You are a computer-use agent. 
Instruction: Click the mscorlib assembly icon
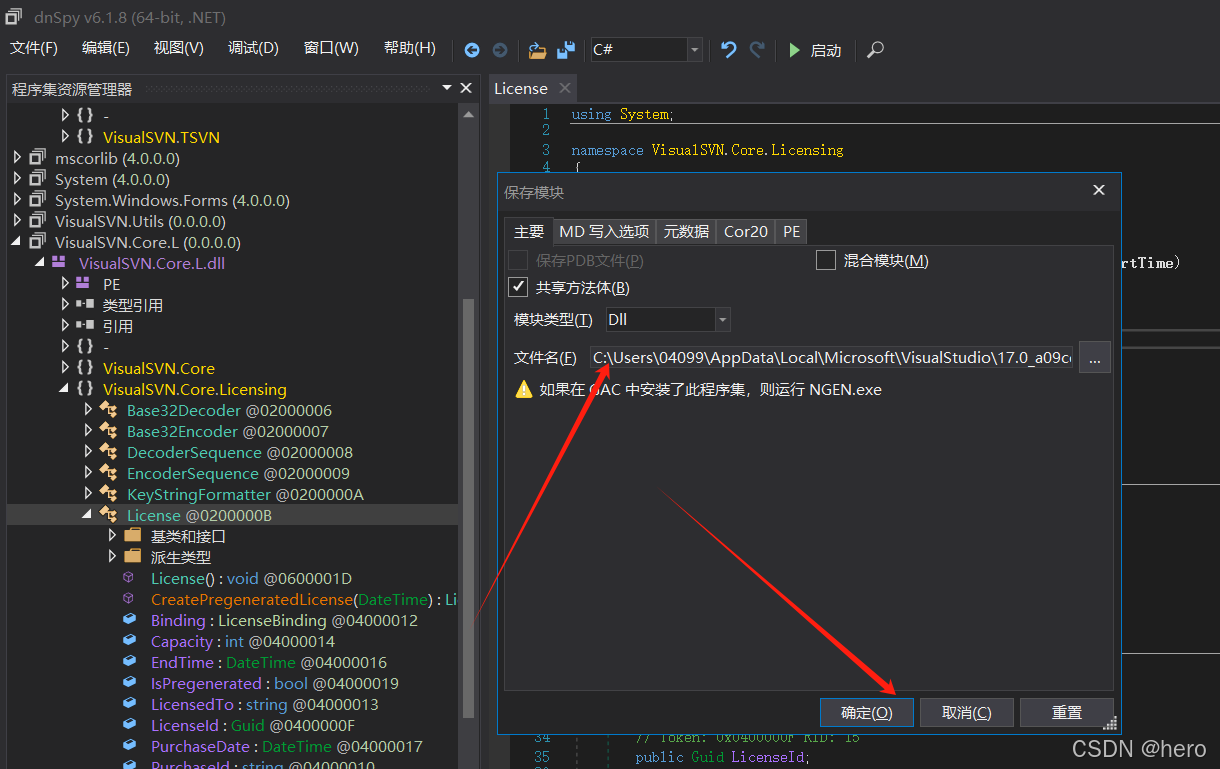tap(38, 158)
